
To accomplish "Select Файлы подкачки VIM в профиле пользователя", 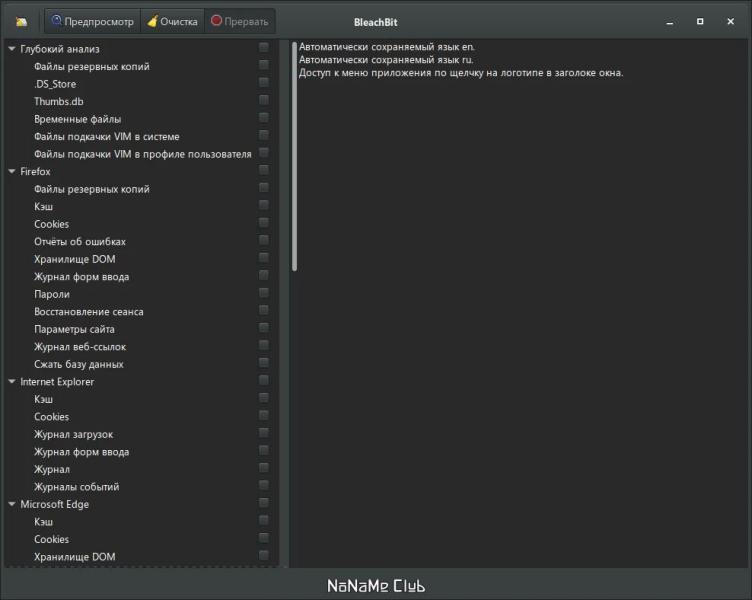I will point(142,154).
